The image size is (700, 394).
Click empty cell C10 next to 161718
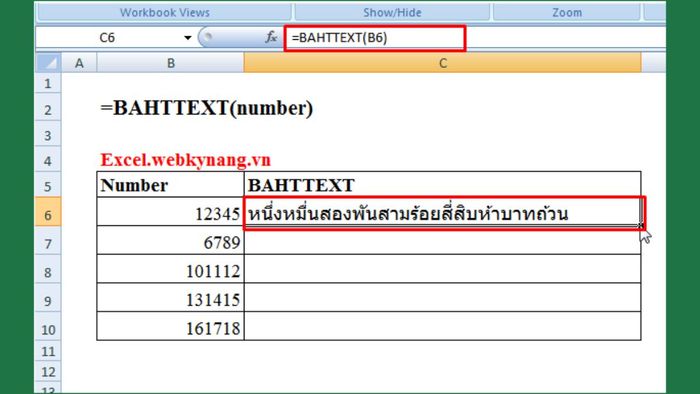tap(442, 327)
